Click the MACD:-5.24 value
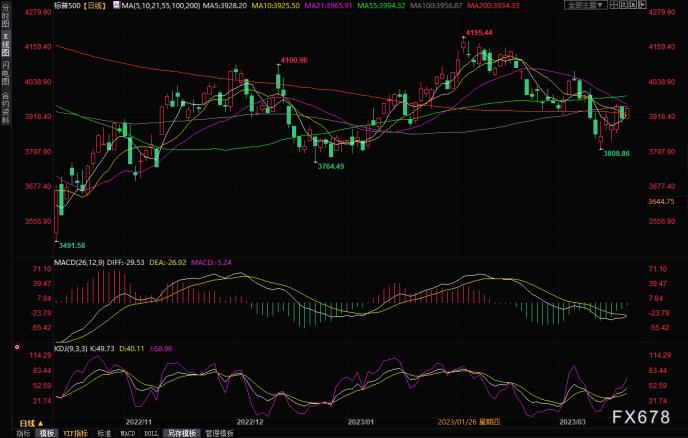The width and height of the screenshot is (688, 438). 211,262
